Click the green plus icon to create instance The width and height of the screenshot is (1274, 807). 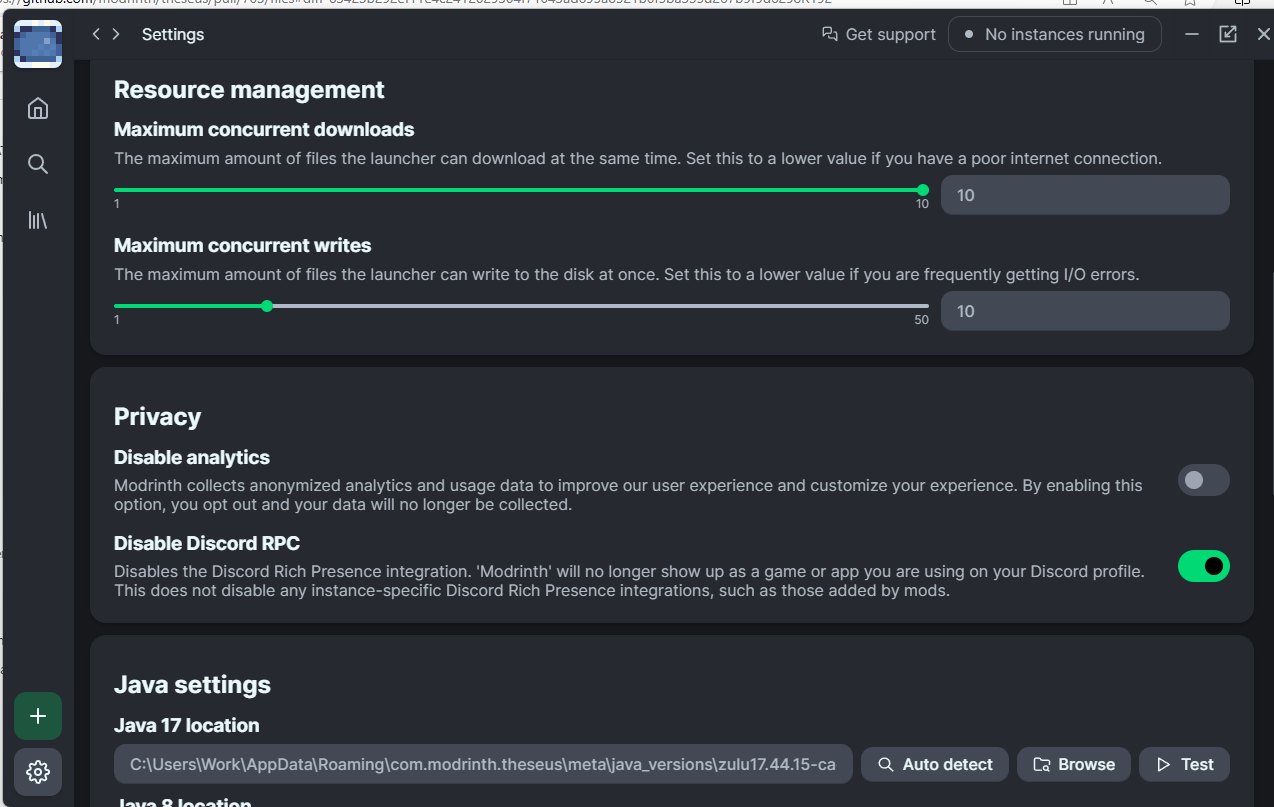pos(37,716)
